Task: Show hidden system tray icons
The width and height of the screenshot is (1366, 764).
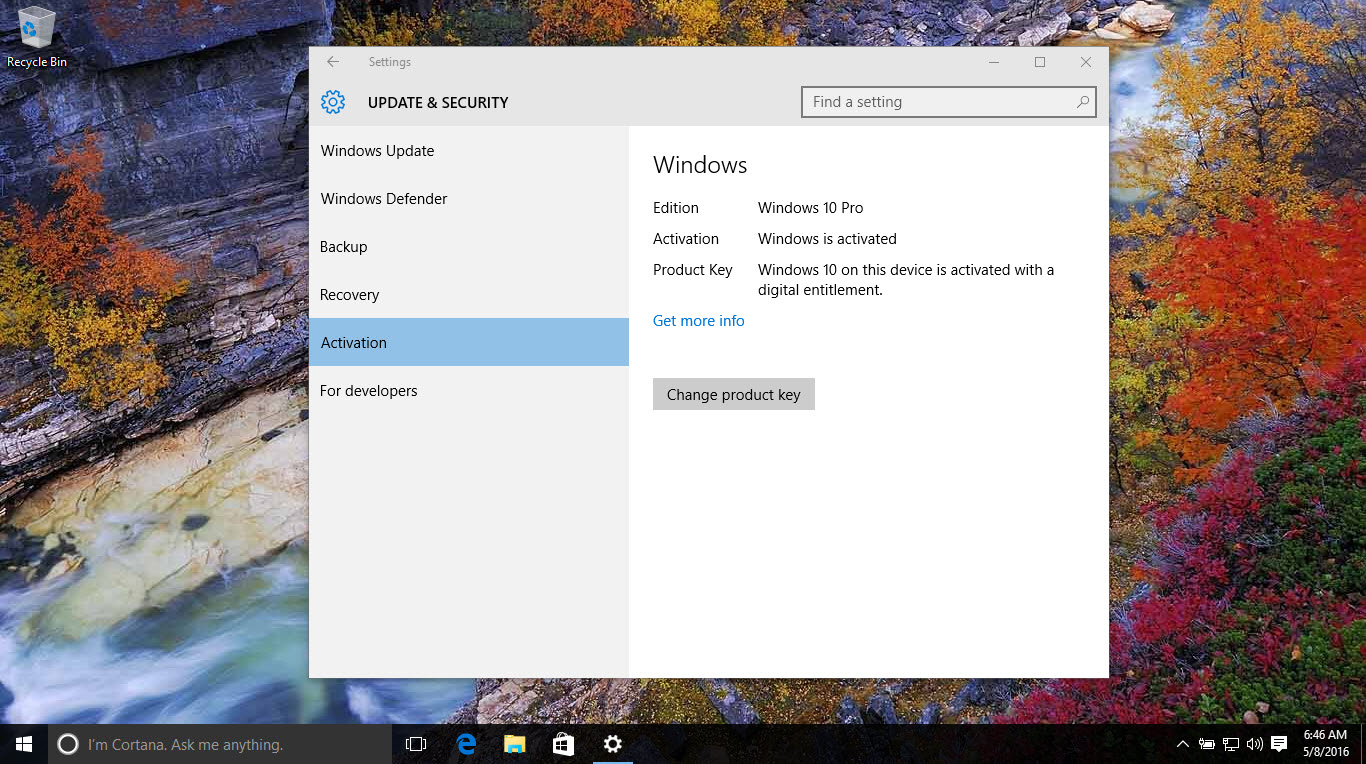Action: pyautogui.click(x=1182, y=744)
